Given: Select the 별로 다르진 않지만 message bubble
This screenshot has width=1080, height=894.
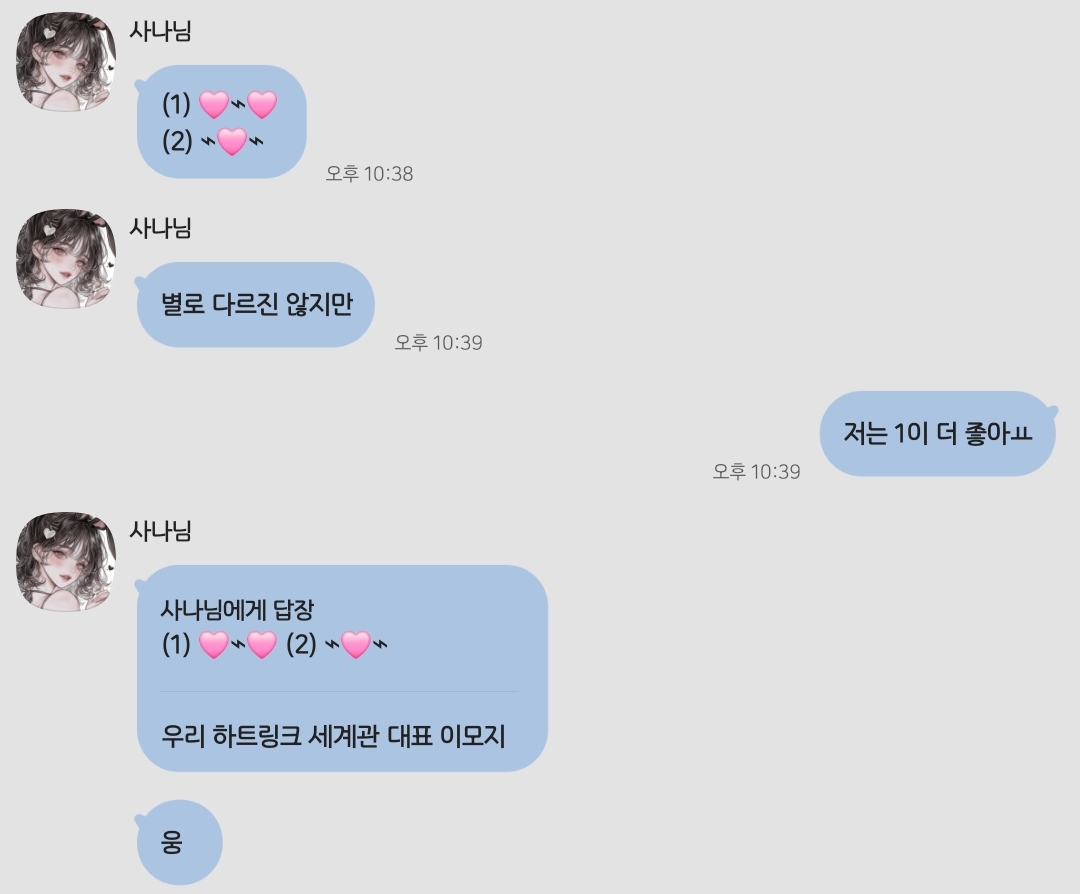Looking at the screenshot, I should (x=256, y=304).
